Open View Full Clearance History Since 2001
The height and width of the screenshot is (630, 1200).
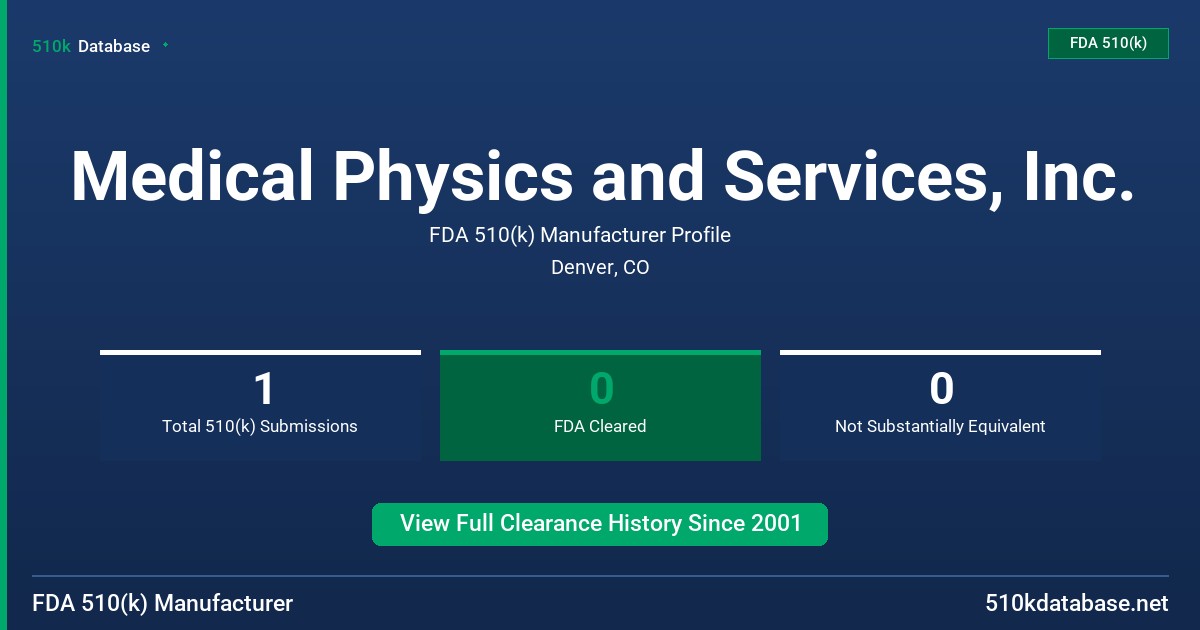click(x=600, y=524)
